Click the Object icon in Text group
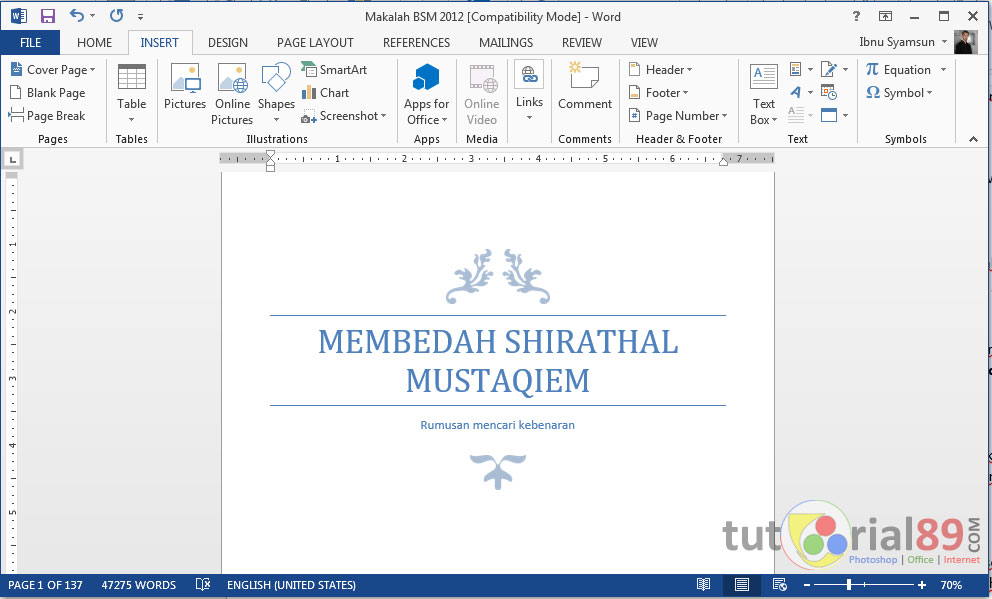The height and width of the screenshot is (599, 992). [829, 115]
